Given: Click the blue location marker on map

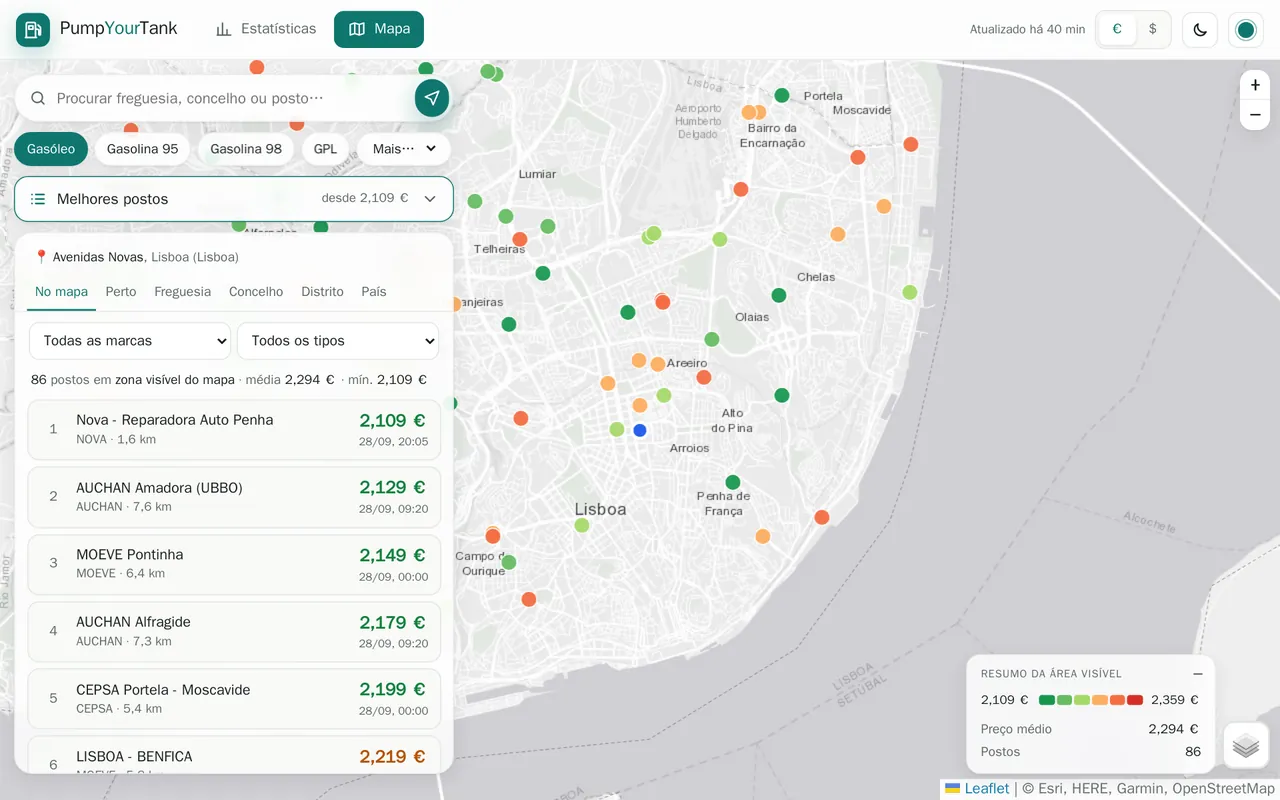Looking at the screenshot, I should click(x=640, y=430).
